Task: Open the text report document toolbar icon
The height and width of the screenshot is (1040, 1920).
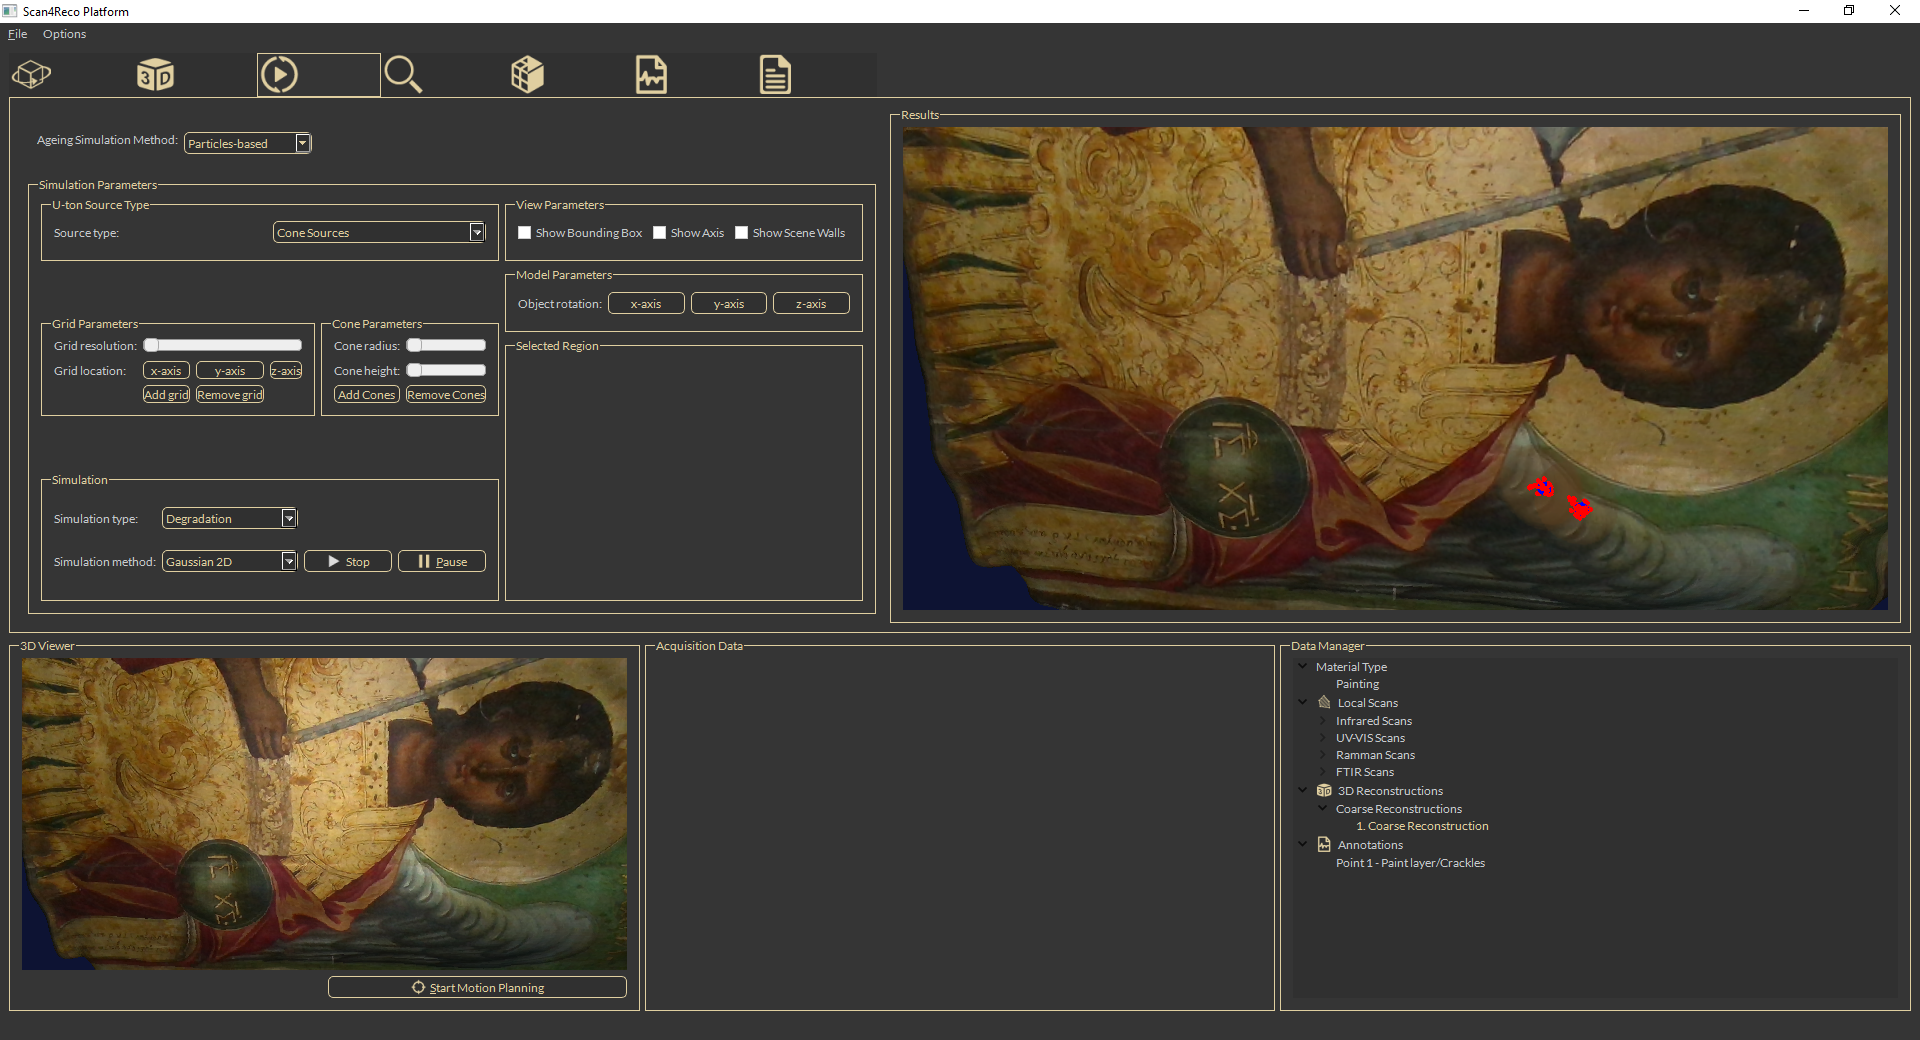Action: coord(775,75)
